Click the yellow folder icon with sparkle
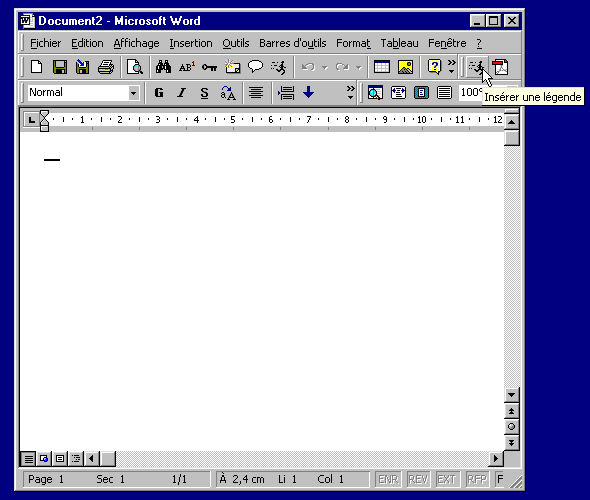This screenshot has width=590, height=500. pos(232,67)
